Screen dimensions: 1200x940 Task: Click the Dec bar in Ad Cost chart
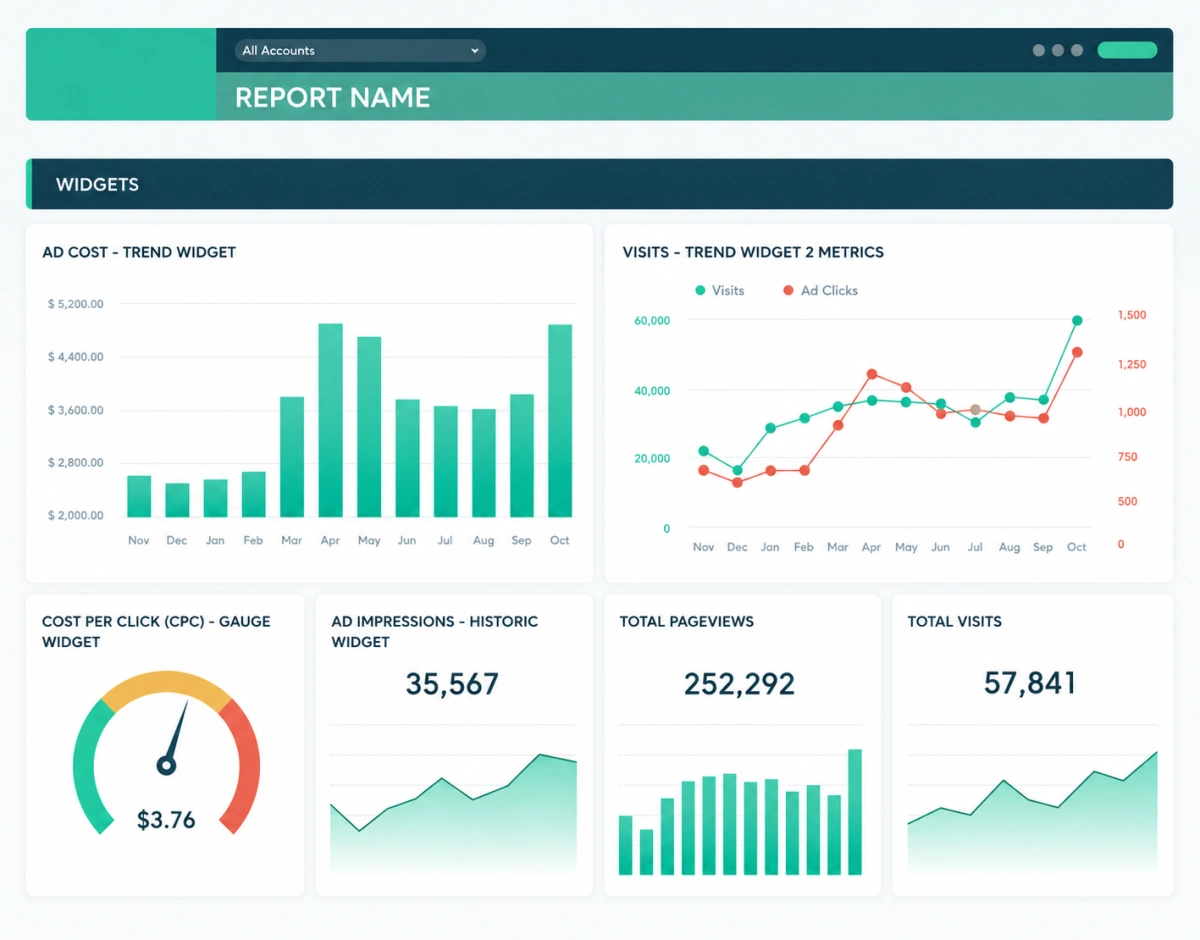click(177, 500)
